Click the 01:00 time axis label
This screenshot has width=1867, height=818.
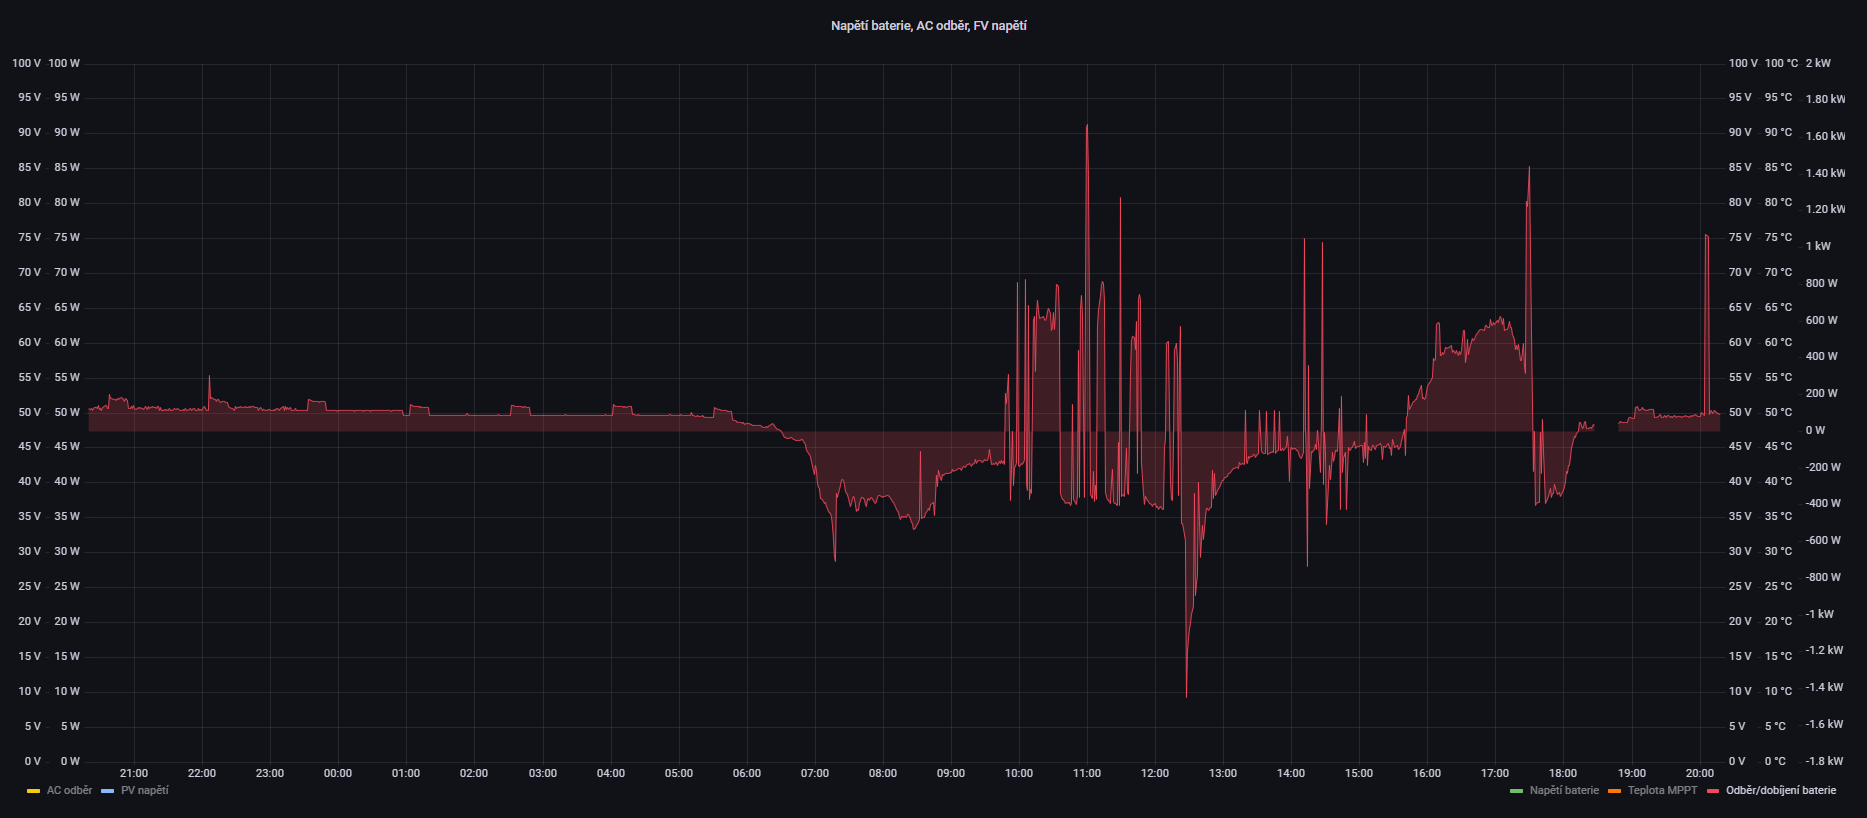(x=406, y=773)
